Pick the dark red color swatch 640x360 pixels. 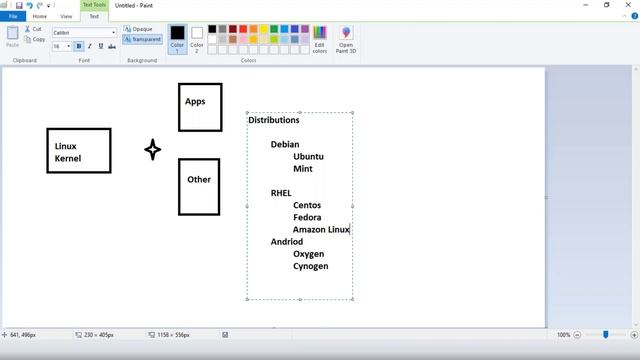pos(233,29)
